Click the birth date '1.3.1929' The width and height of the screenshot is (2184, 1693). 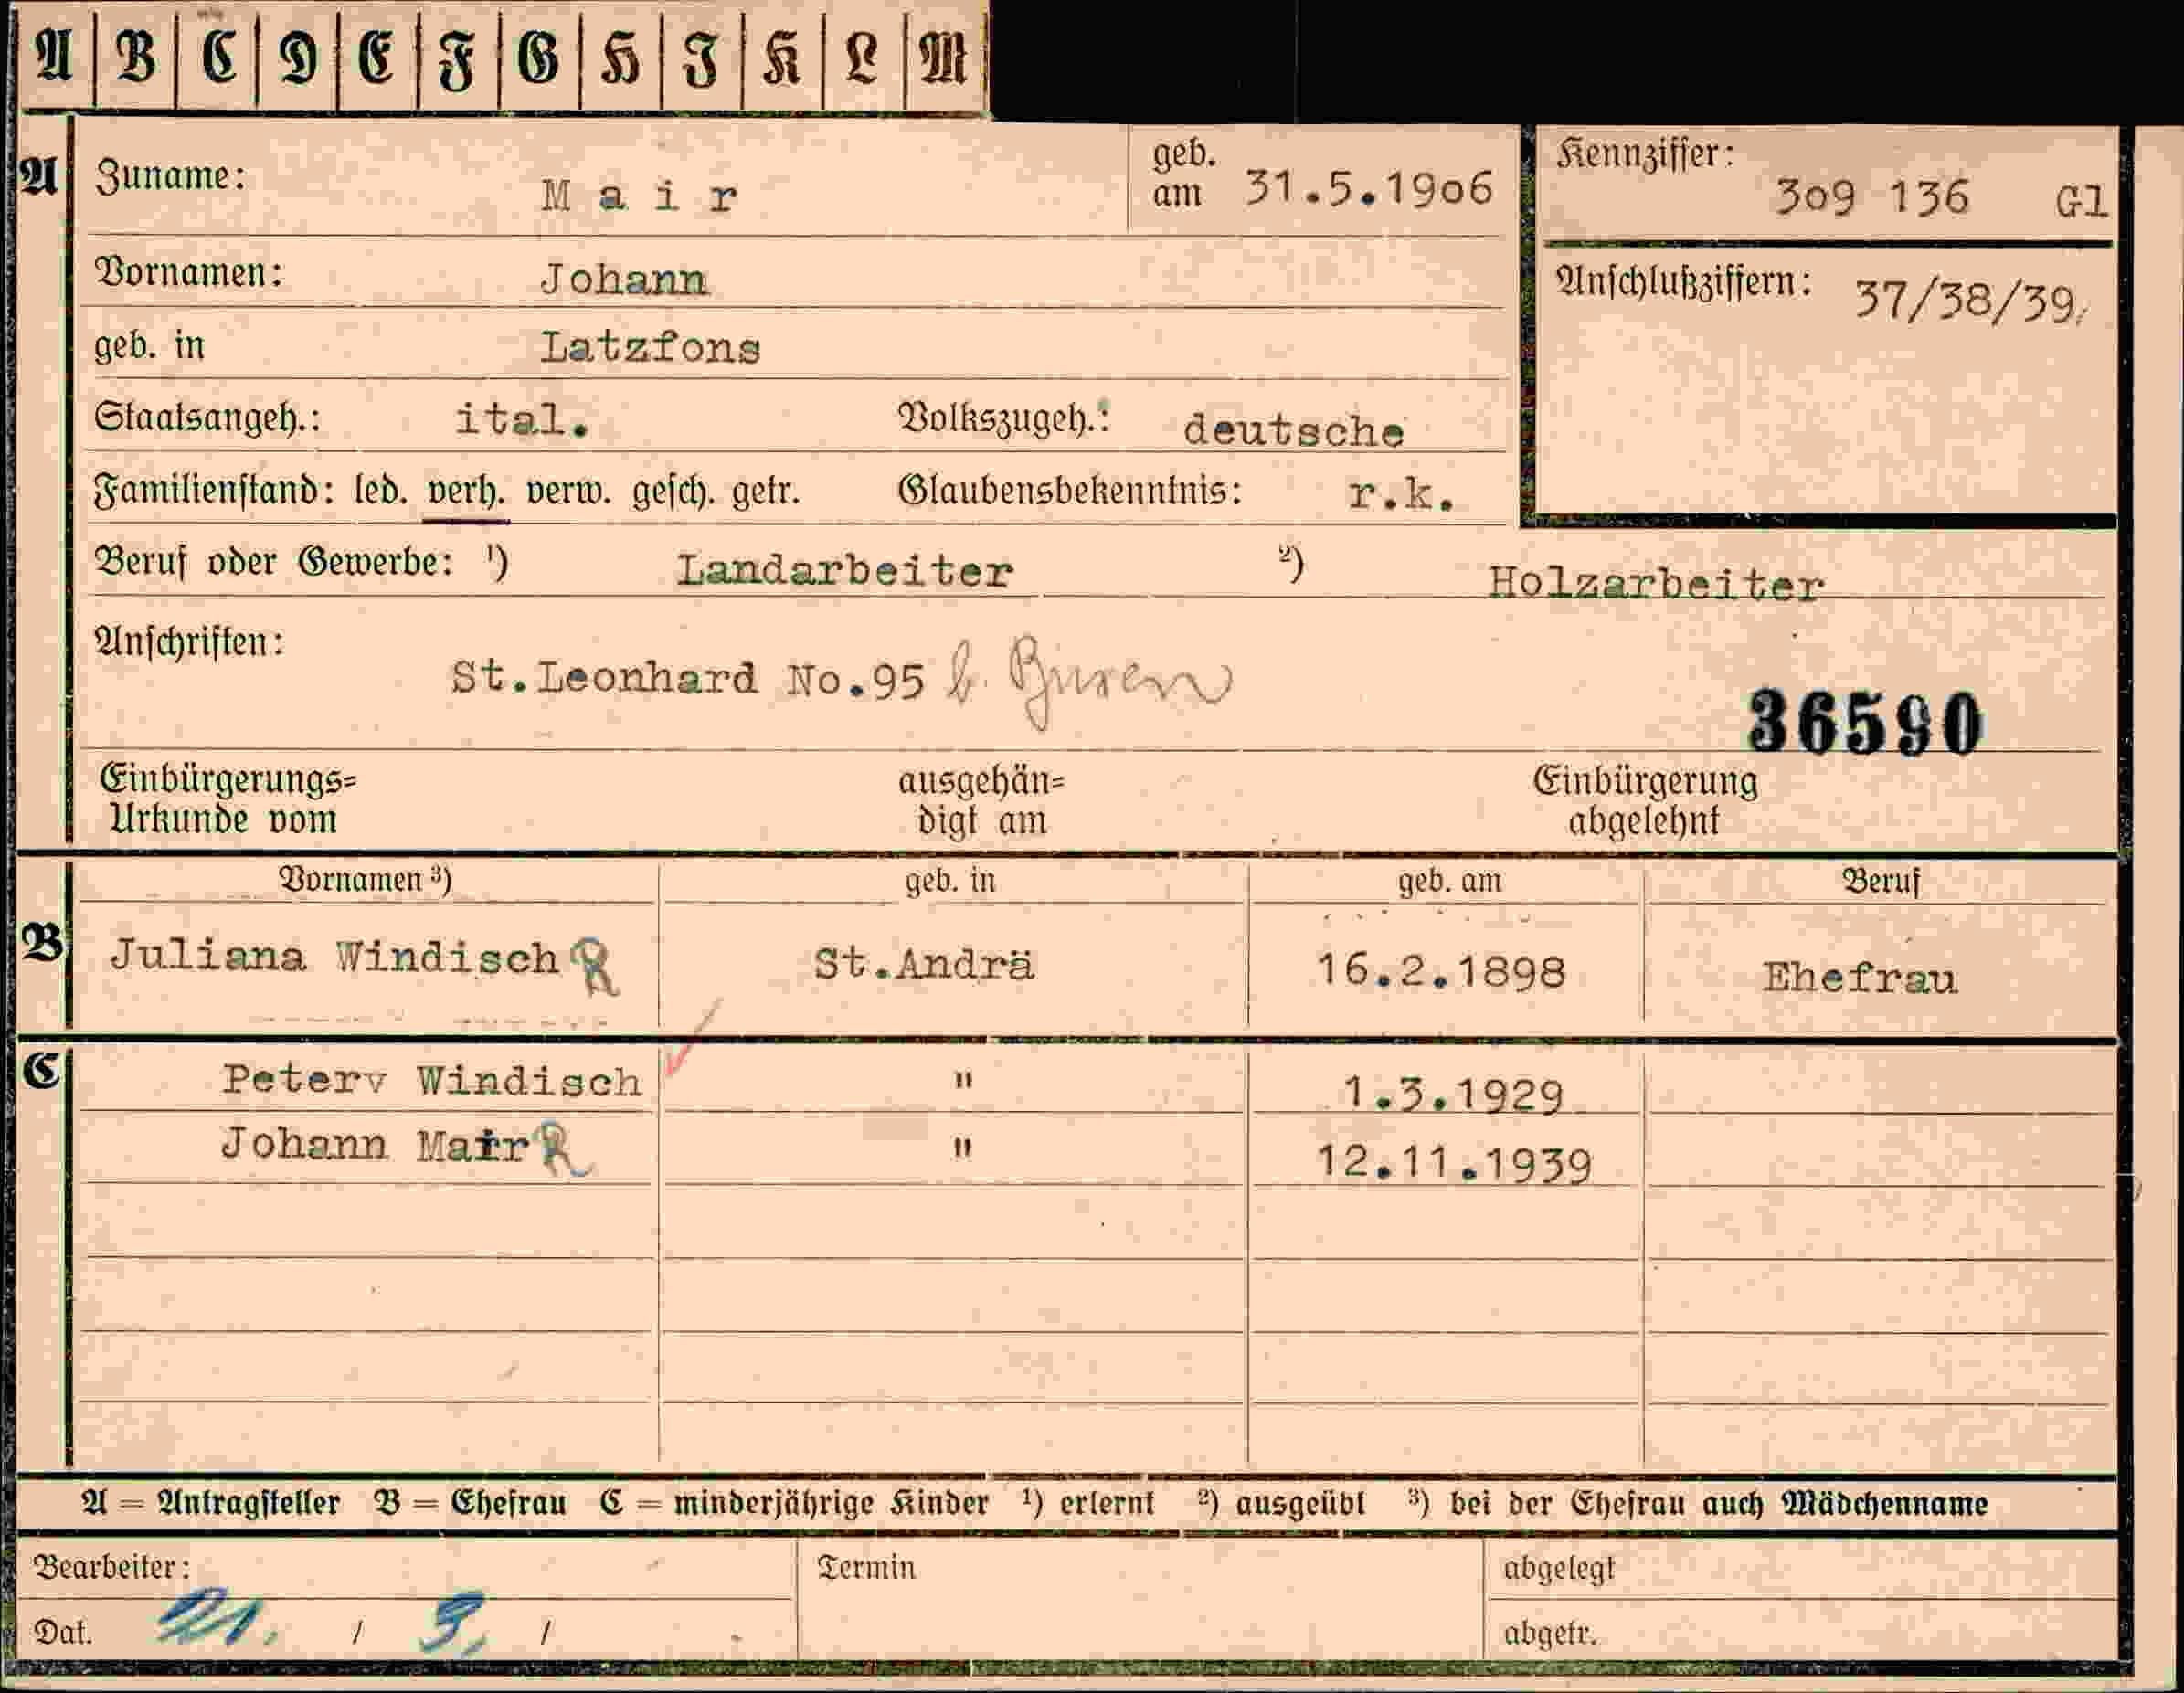click(1452, 1093)
